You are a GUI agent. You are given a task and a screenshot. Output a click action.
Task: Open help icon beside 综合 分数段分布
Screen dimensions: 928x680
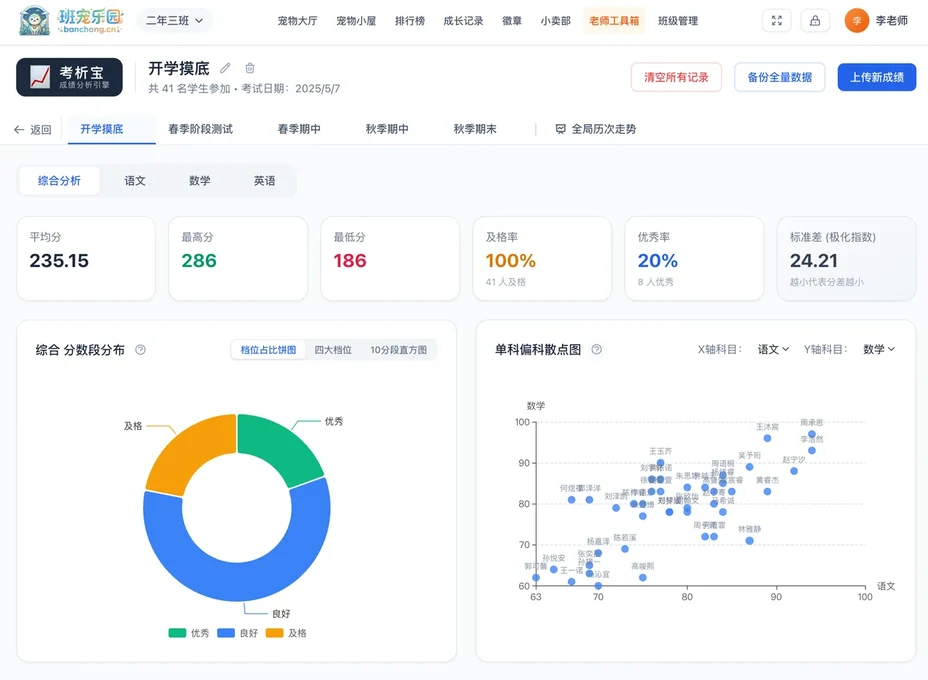point(140,350)
